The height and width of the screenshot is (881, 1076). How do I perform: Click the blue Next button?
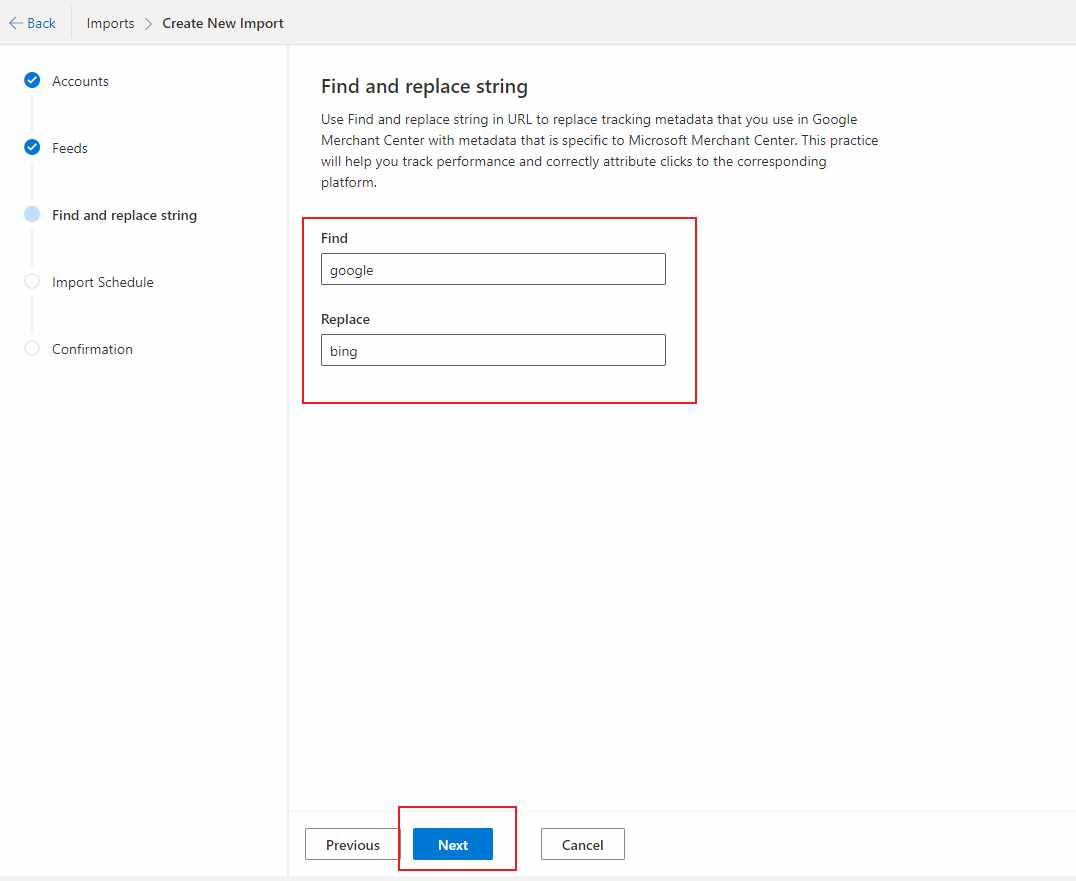[x=453, y=844]
